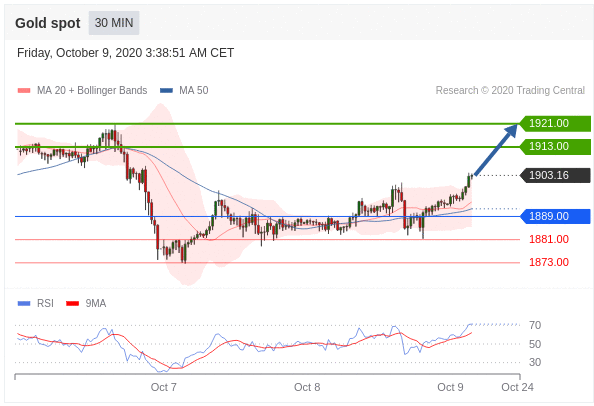Screen dimensions: 594x406
Task: Open the Research © 2020 Trading Central credit
Action: (510, 91)
